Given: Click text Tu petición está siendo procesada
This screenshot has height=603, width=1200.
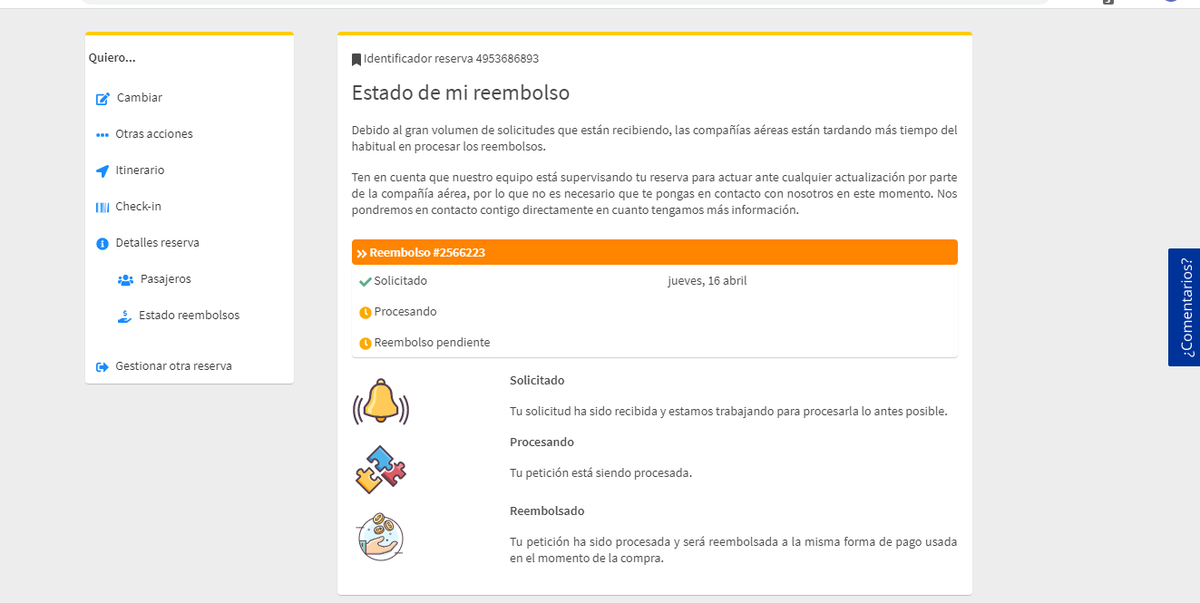Looking at the screenshot, I should point(601,473).
